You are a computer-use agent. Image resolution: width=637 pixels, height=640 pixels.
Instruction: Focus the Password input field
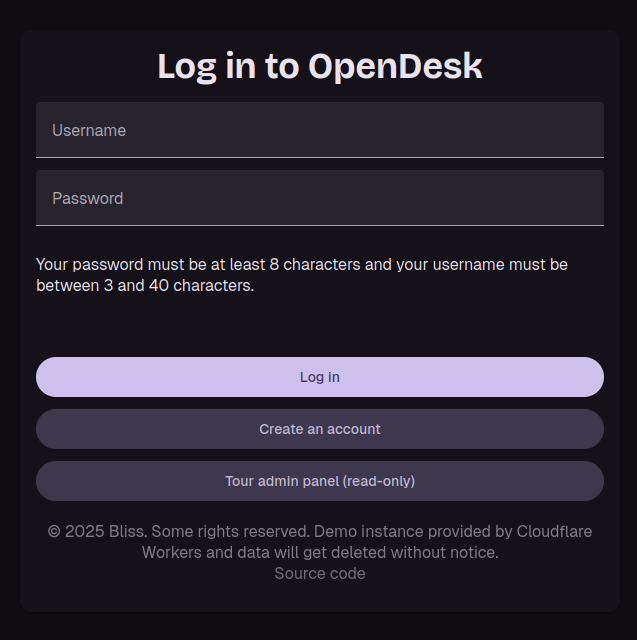click(x=319, y=198)
